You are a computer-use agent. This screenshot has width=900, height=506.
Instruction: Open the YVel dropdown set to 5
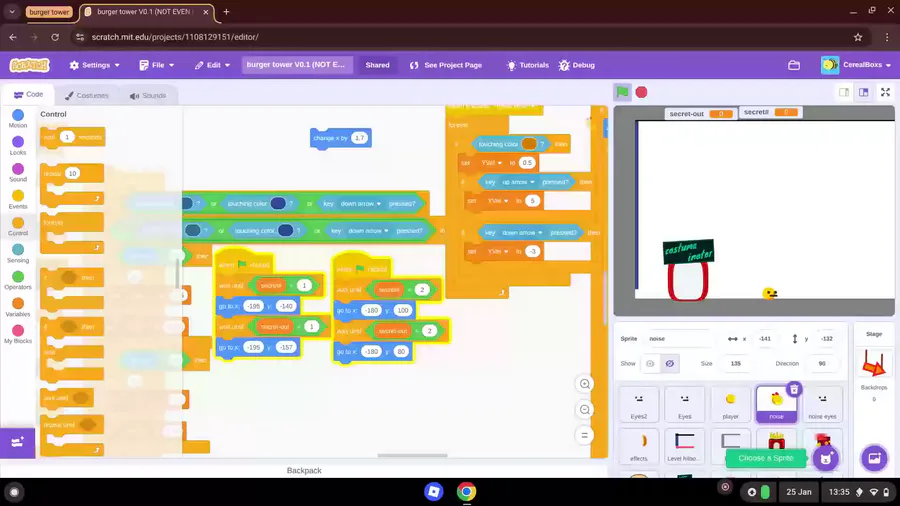(x=497, y=201)
